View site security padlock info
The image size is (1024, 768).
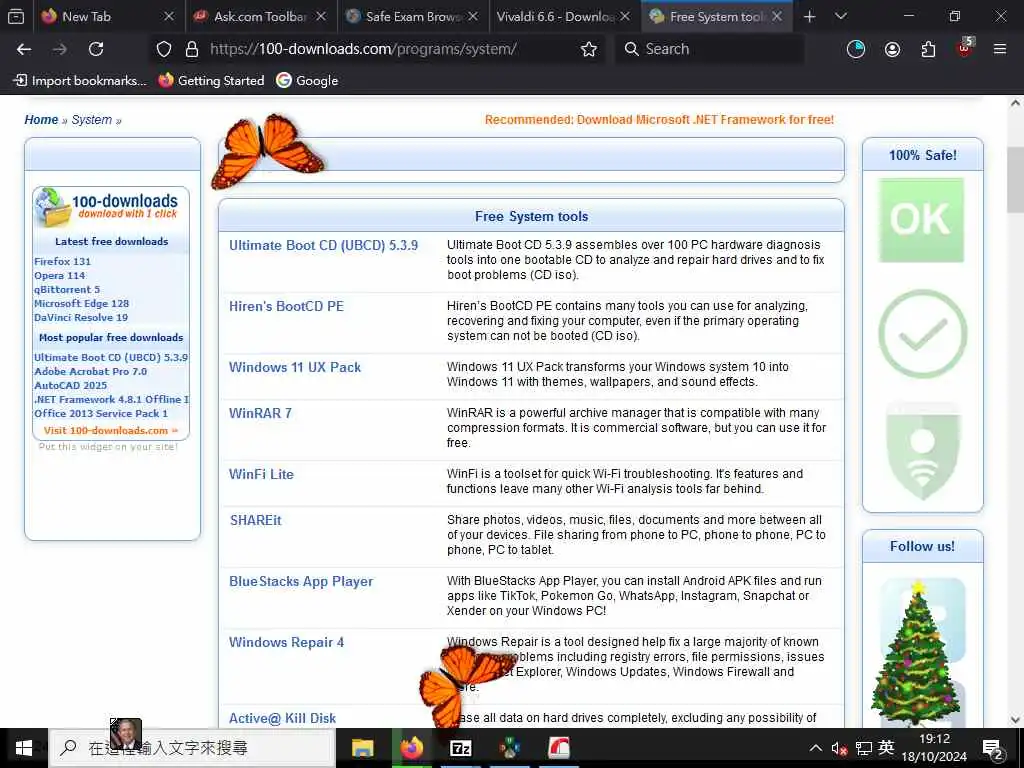pos(191,49)
